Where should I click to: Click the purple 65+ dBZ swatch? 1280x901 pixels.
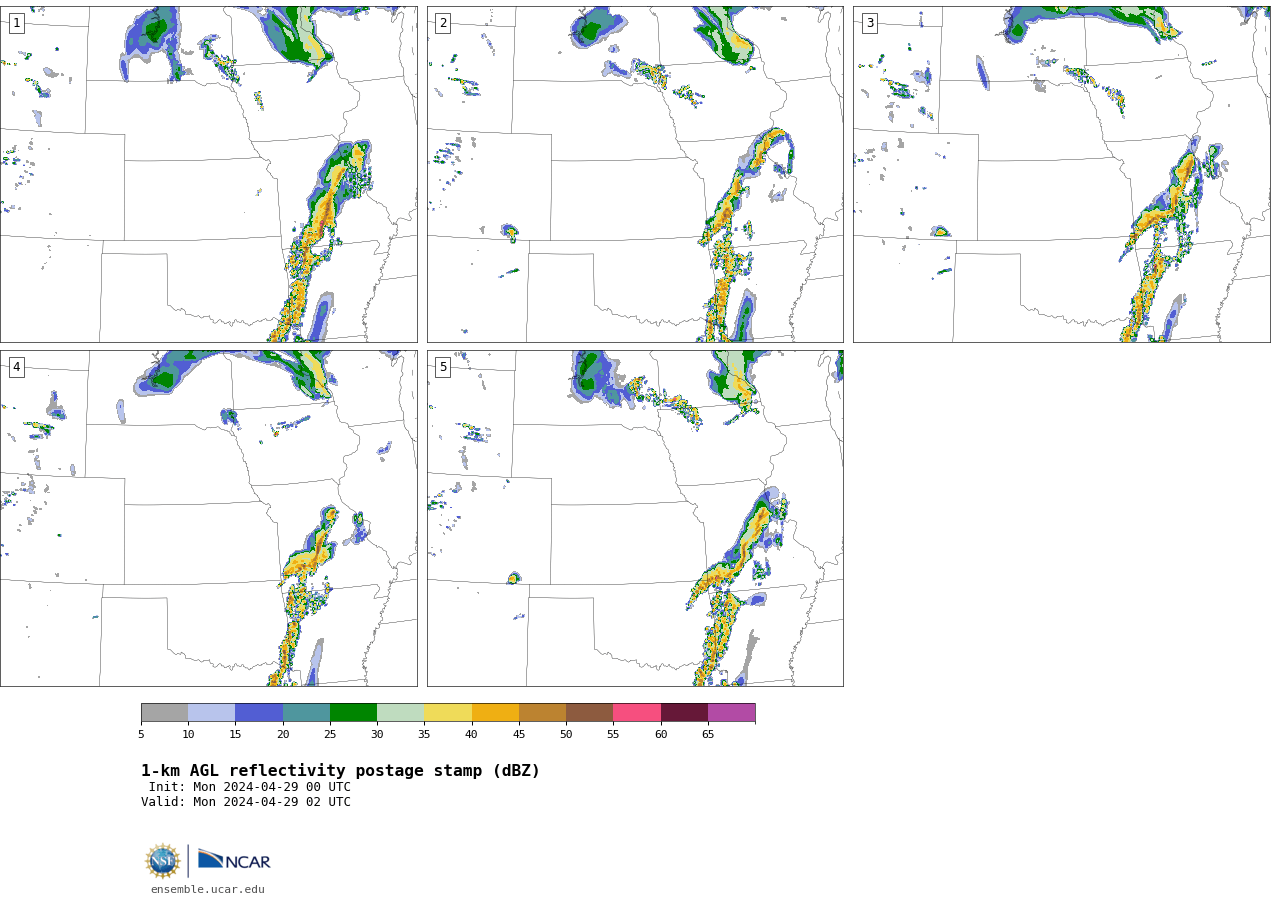pyautogui.click(x=731, y=713)
